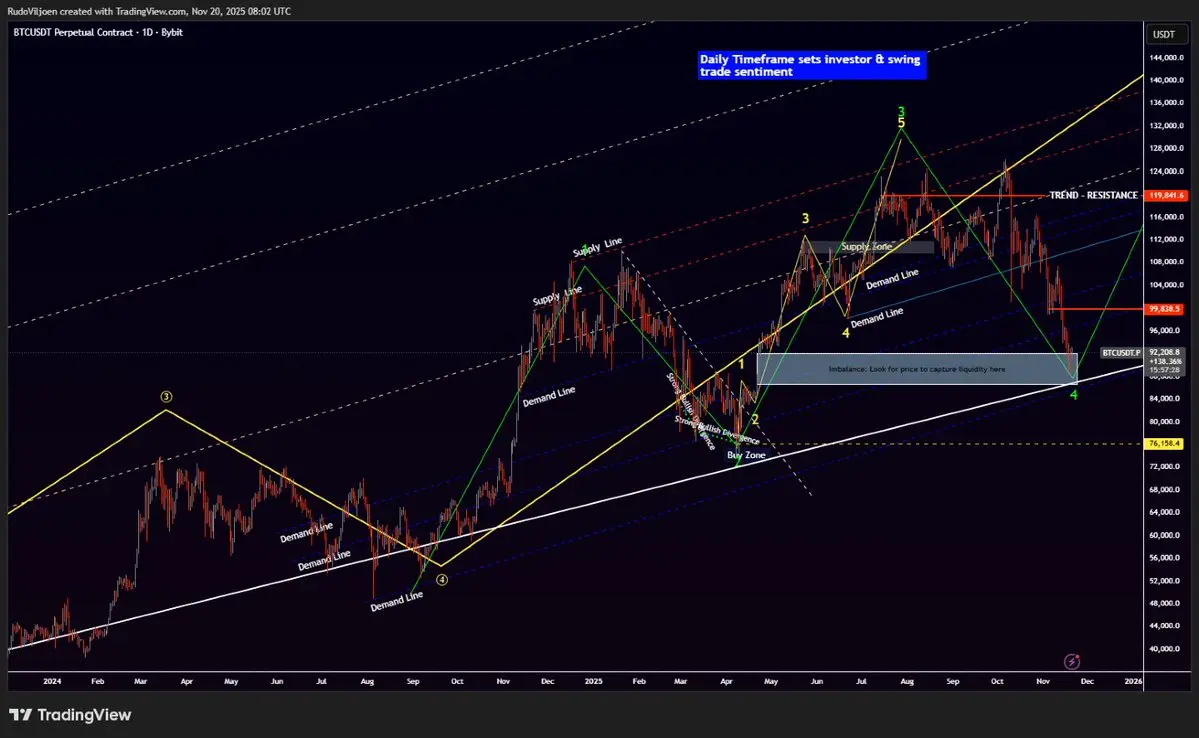This screenshot has width=1199, height=738.
Task: Click the BTCUSDT.P symbol tag
Action: tap(1121, 353)
